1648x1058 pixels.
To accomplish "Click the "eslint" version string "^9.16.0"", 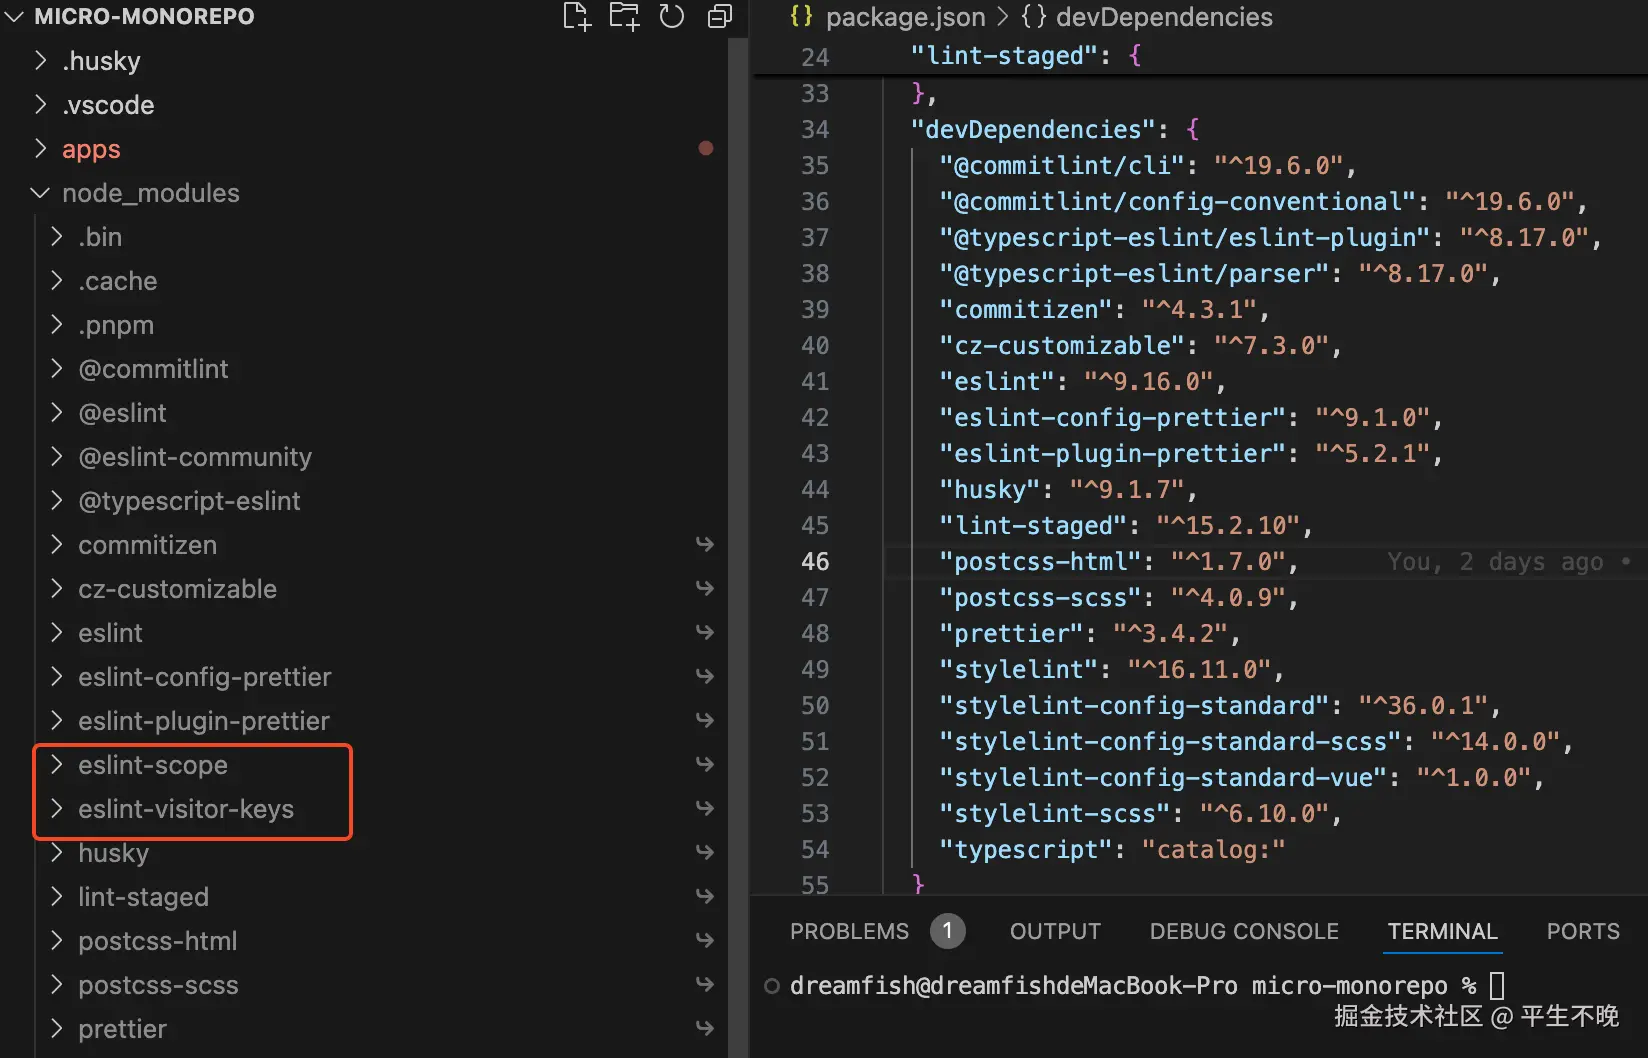I will pos(1148,381).
